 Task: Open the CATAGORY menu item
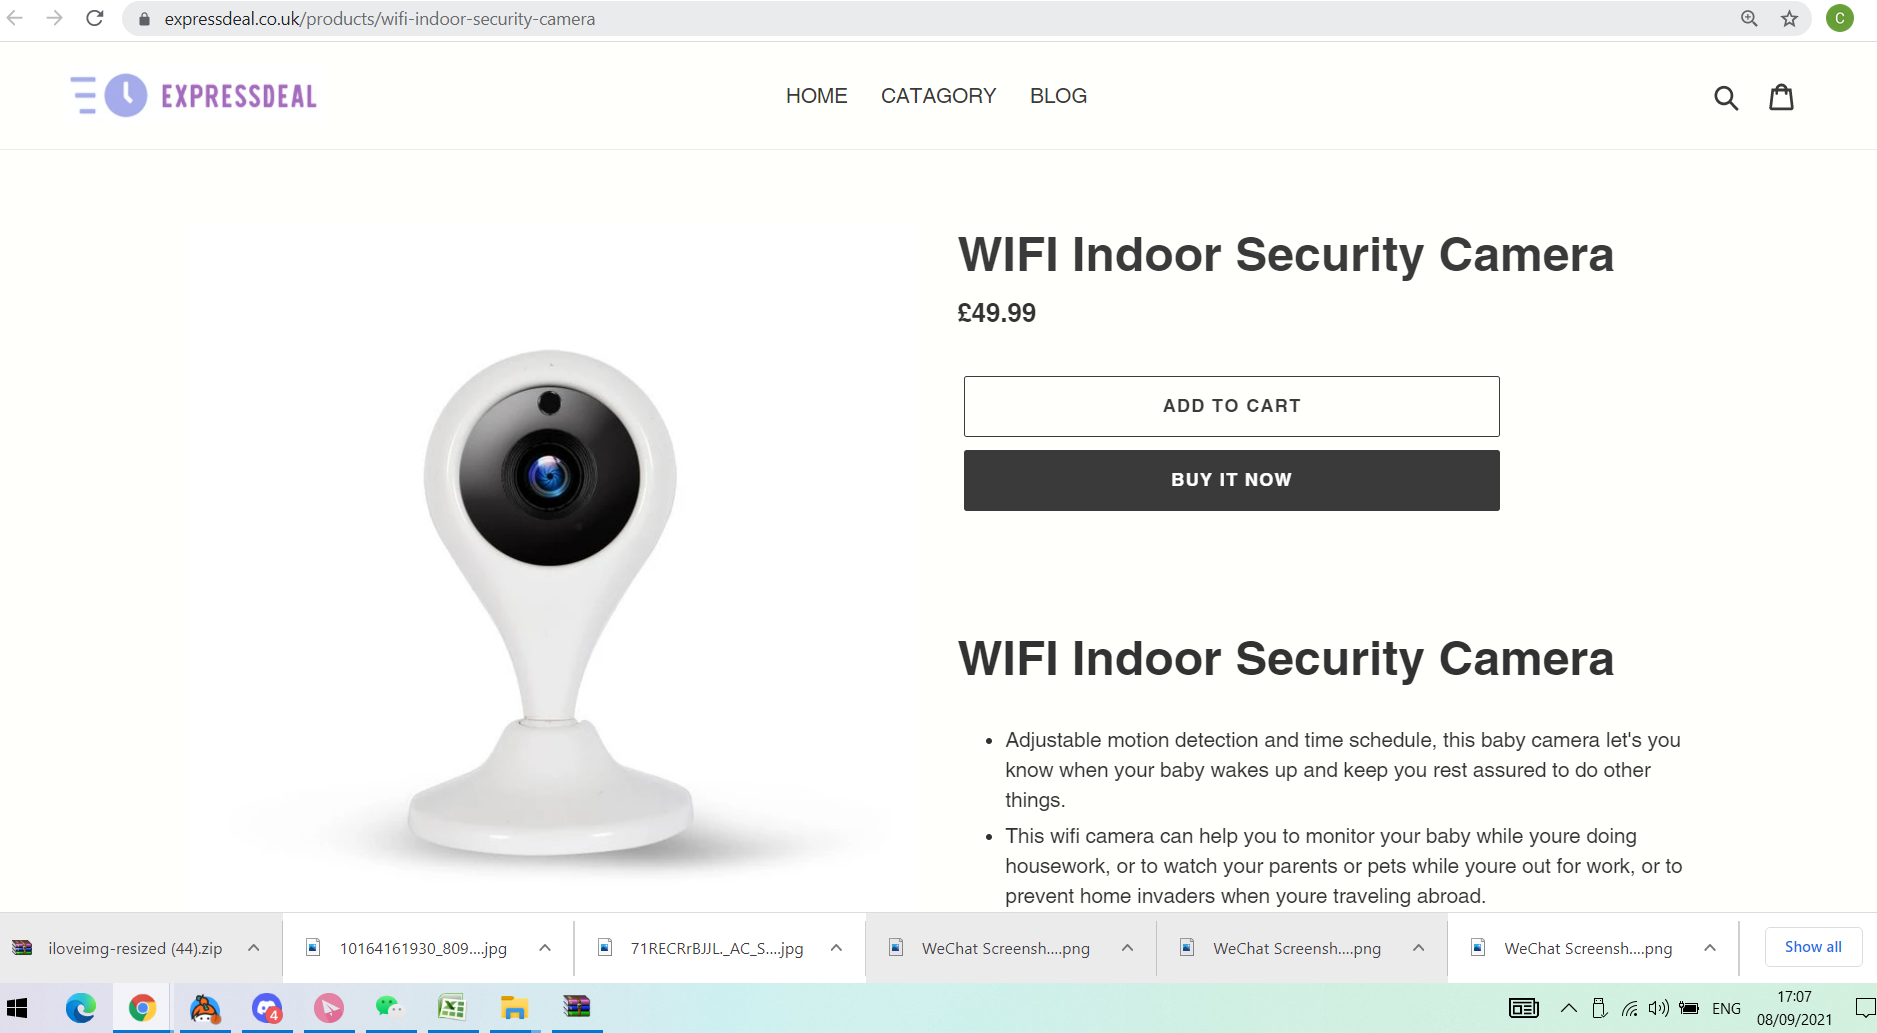click(x=938, y=96)
